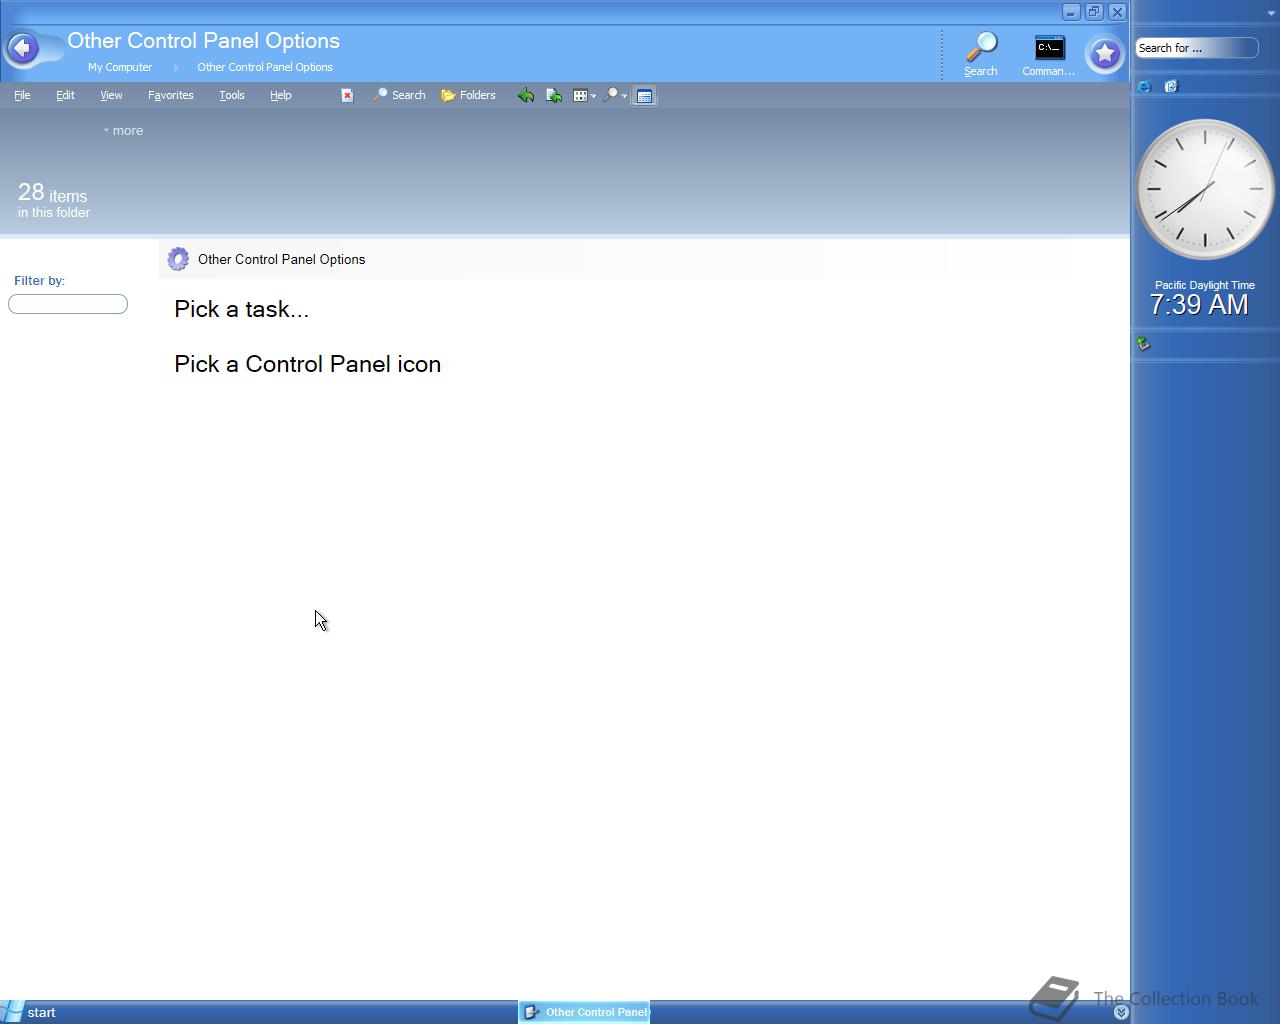Open the Search magnifier in header
The height and width of the screenshot is (1024, 1280).
click(981, 55)
